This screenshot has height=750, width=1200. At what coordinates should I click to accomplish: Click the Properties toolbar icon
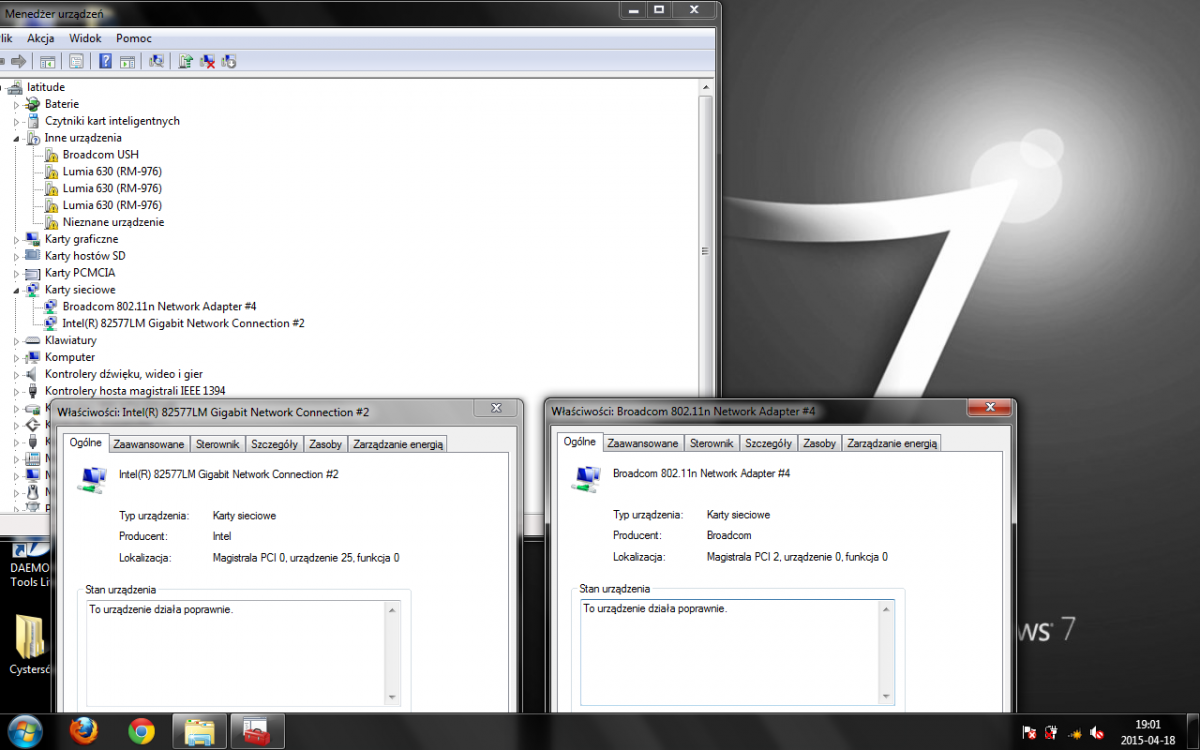pos(76,61)
